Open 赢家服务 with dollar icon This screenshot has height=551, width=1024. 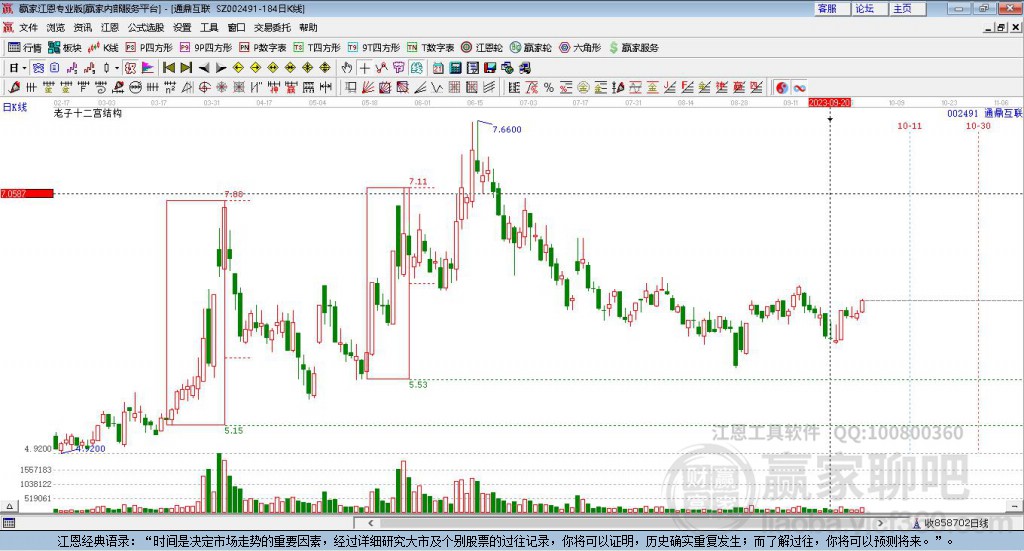tap(634, 48)
